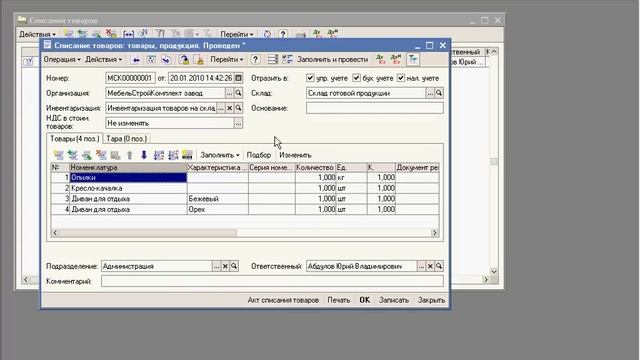Open the Действия menu in the background list window
Image resolution: width=640 pixels, height=360 pixels.
(37, 34)
